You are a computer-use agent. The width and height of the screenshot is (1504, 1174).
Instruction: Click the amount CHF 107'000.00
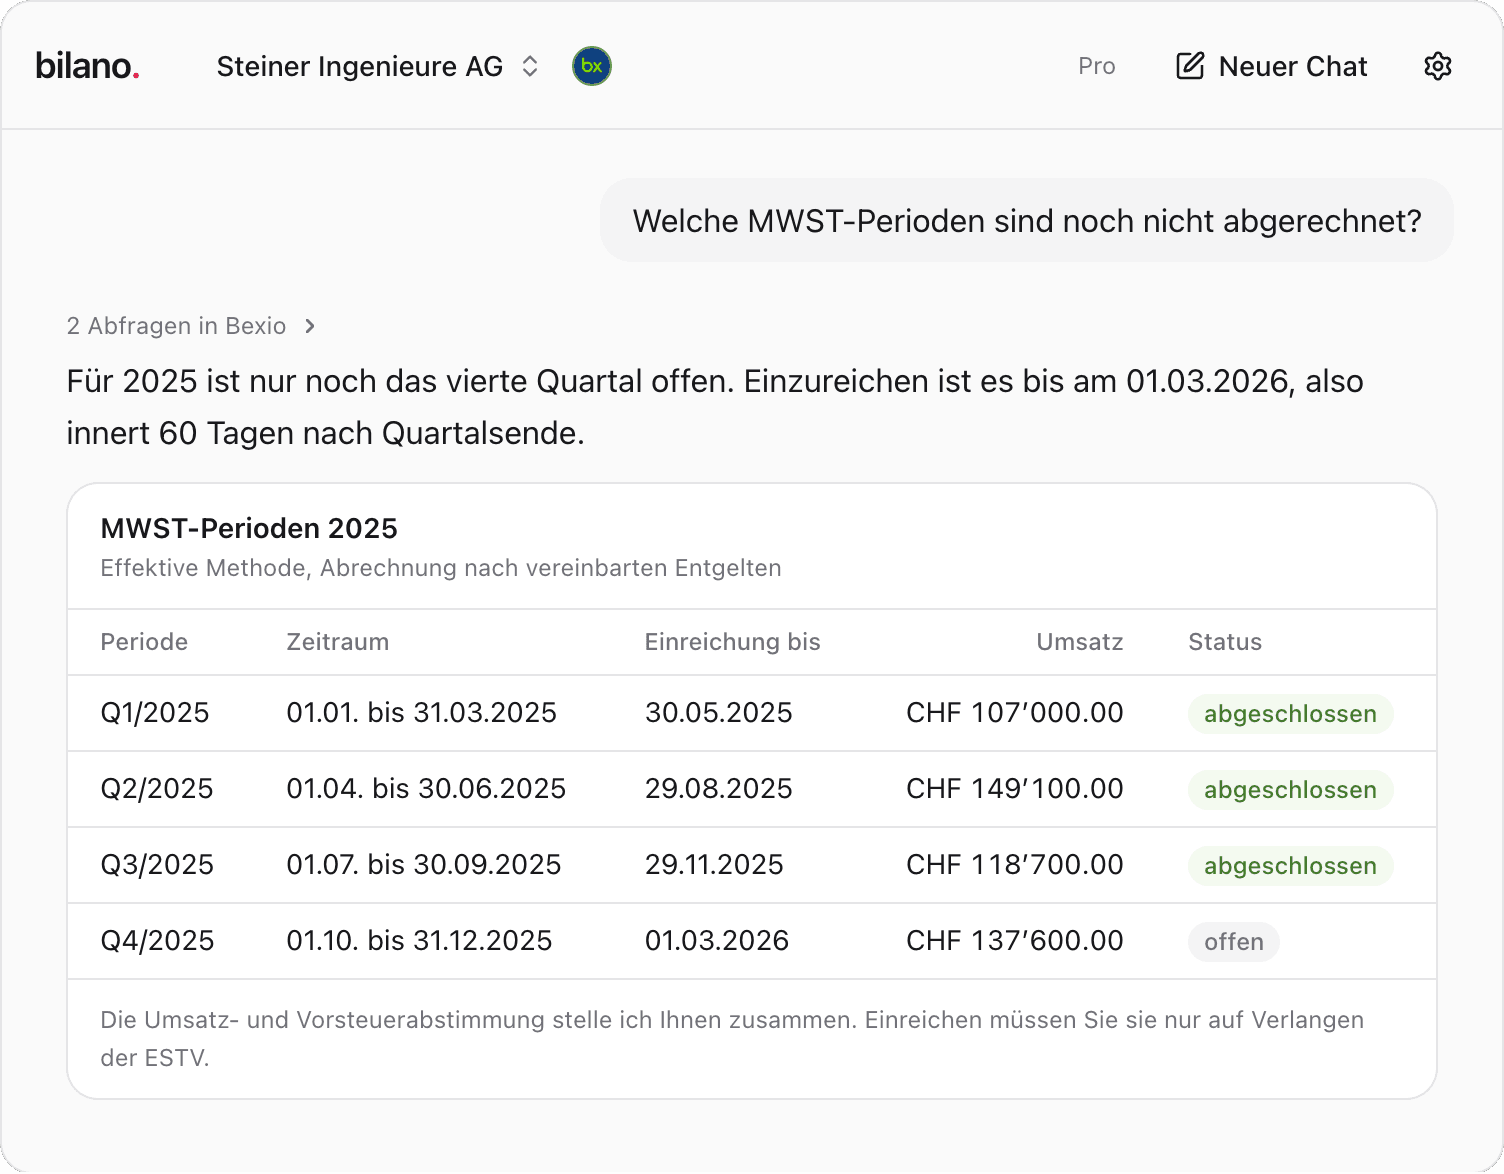[1015, 713]
